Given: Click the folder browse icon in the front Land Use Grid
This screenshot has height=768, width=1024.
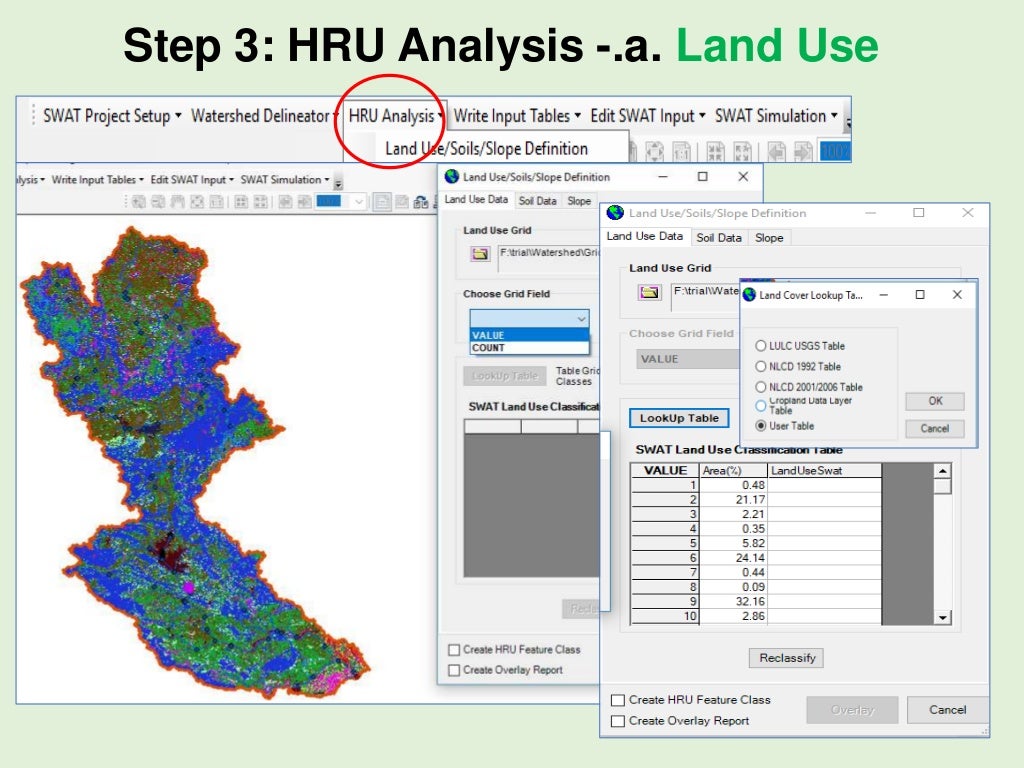Looking at the screenshot, I should coord(651,293).
